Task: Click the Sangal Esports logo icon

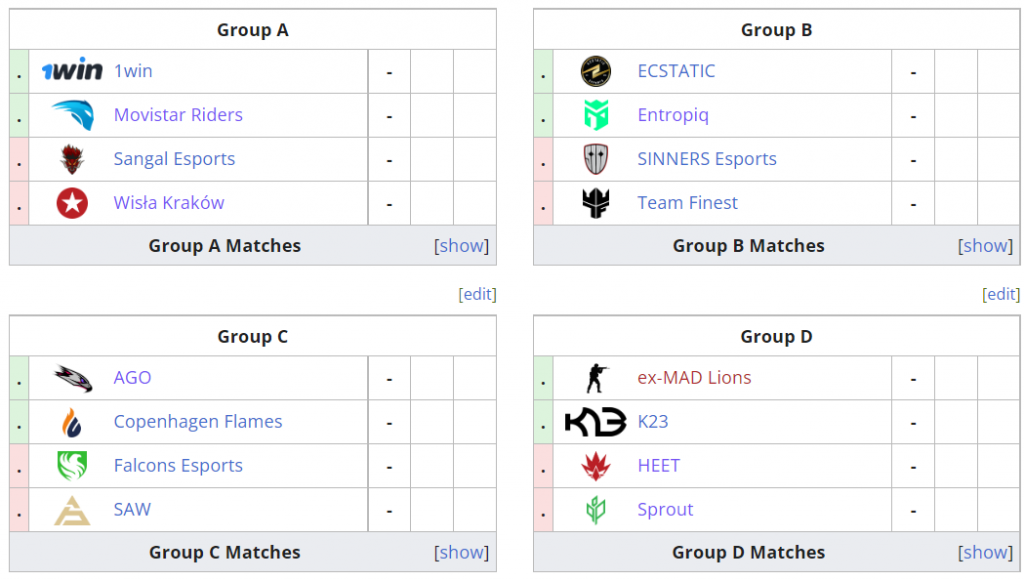Action: [x=72, y=159]
